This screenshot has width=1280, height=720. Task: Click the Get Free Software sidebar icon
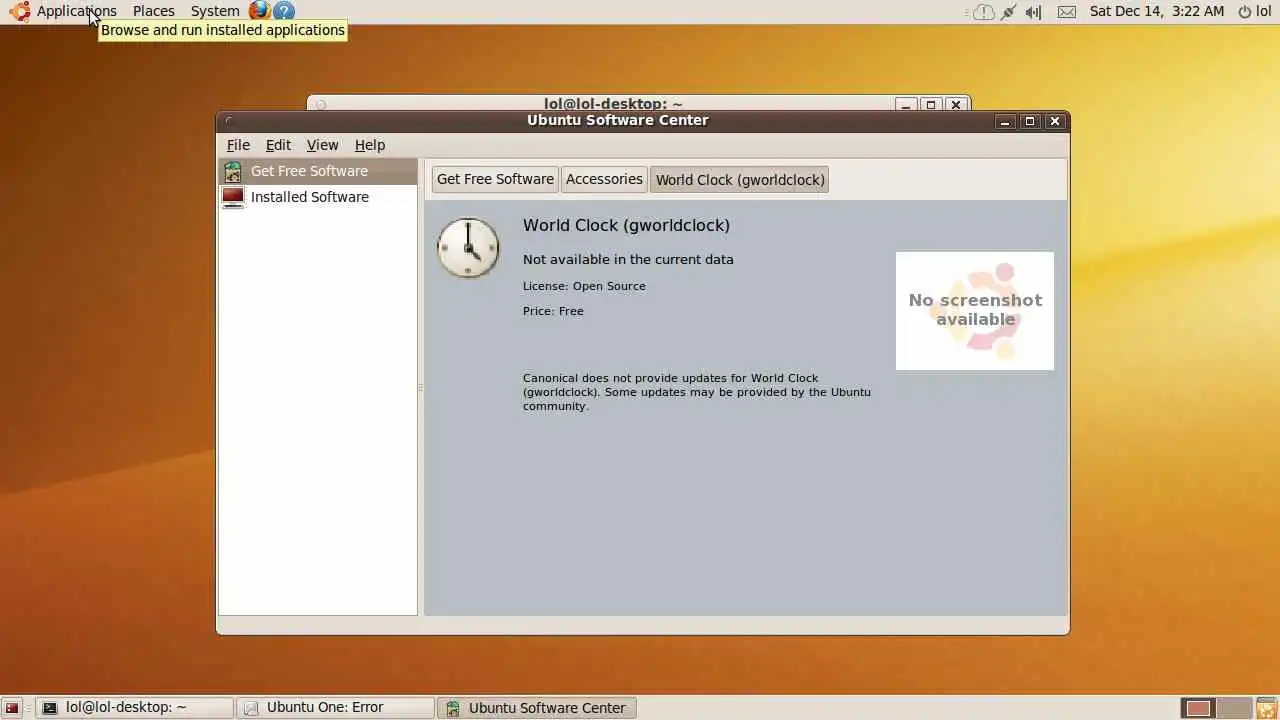(233, 171)
